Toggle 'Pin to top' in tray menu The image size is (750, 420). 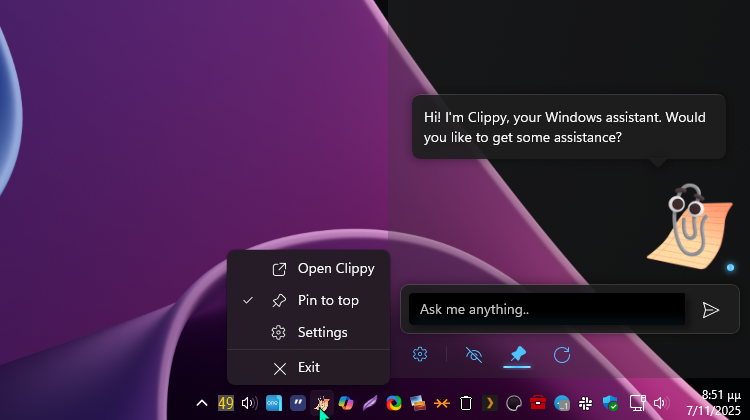309,300
